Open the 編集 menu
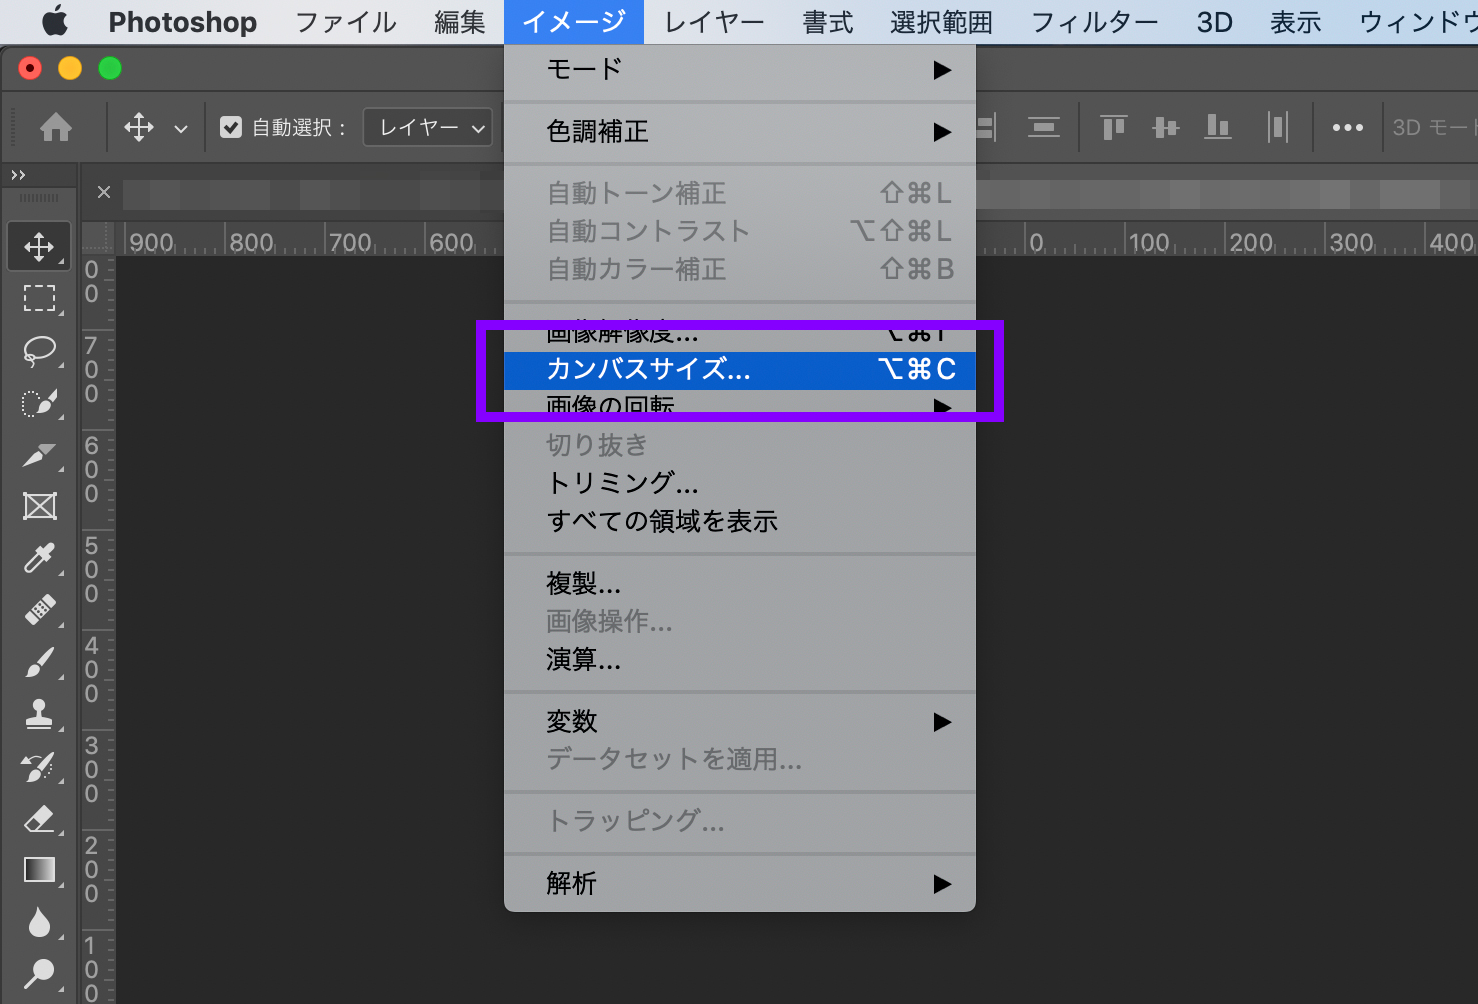The image size is (1478, 1004). click(460, 22)
